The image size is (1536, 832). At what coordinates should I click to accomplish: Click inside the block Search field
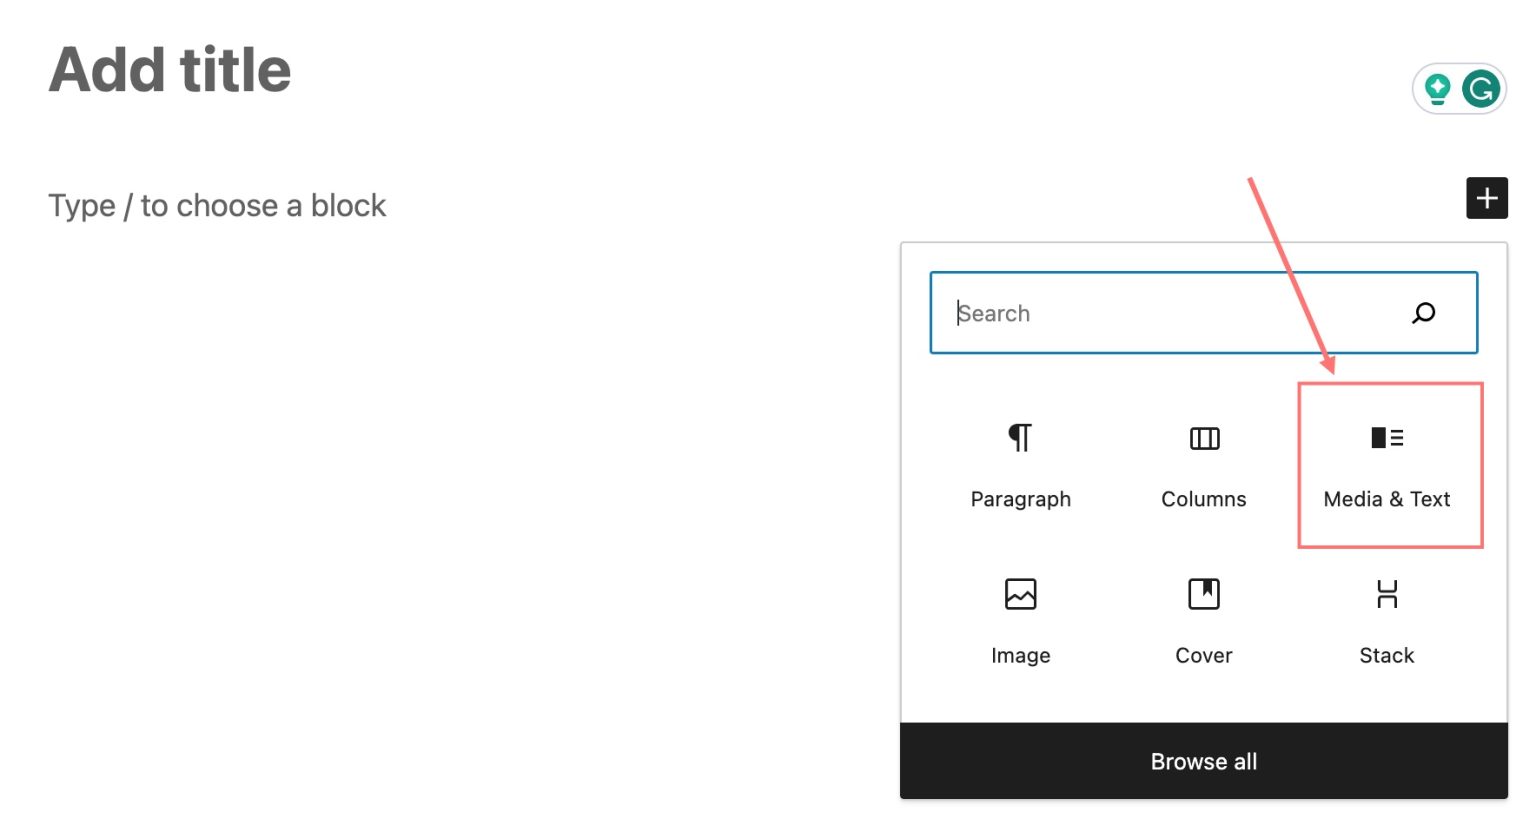pos(1150,312)
